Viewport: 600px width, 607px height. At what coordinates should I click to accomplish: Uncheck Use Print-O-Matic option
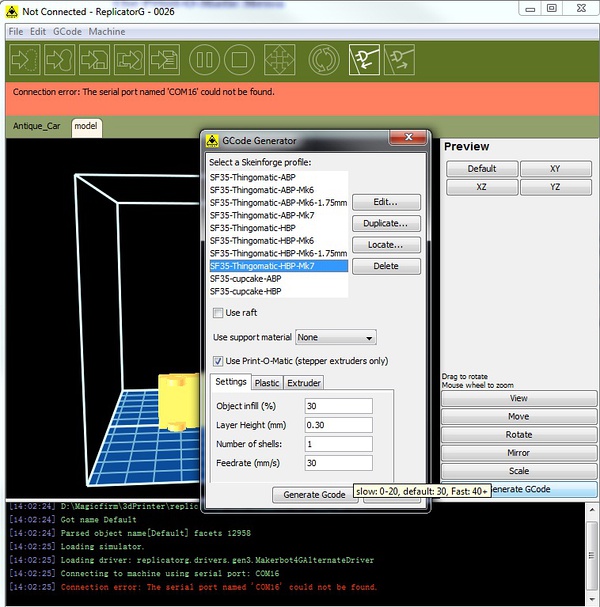point(219,361)
